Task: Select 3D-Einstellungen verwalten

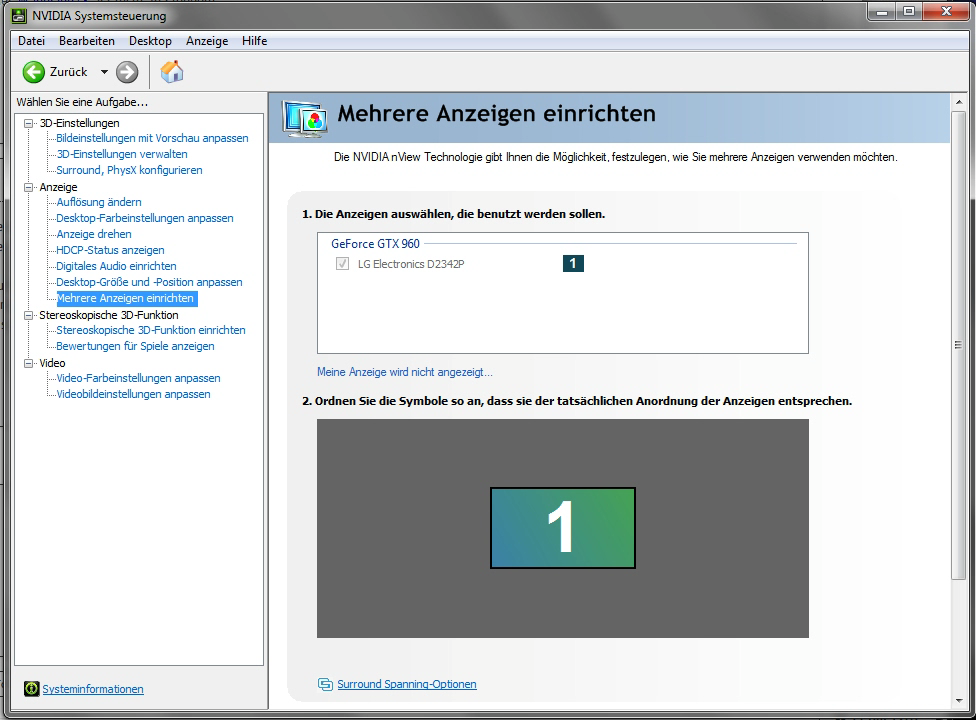Action: (x=122, y=154)
